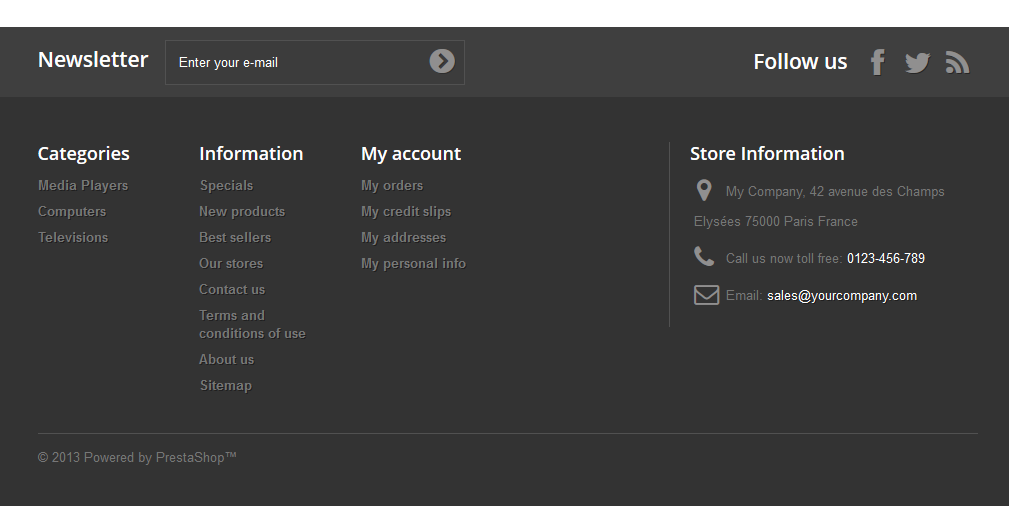This screenshot has height=506, width=1009.
Task: Click the envelope email icon
Action: (706, 295)
